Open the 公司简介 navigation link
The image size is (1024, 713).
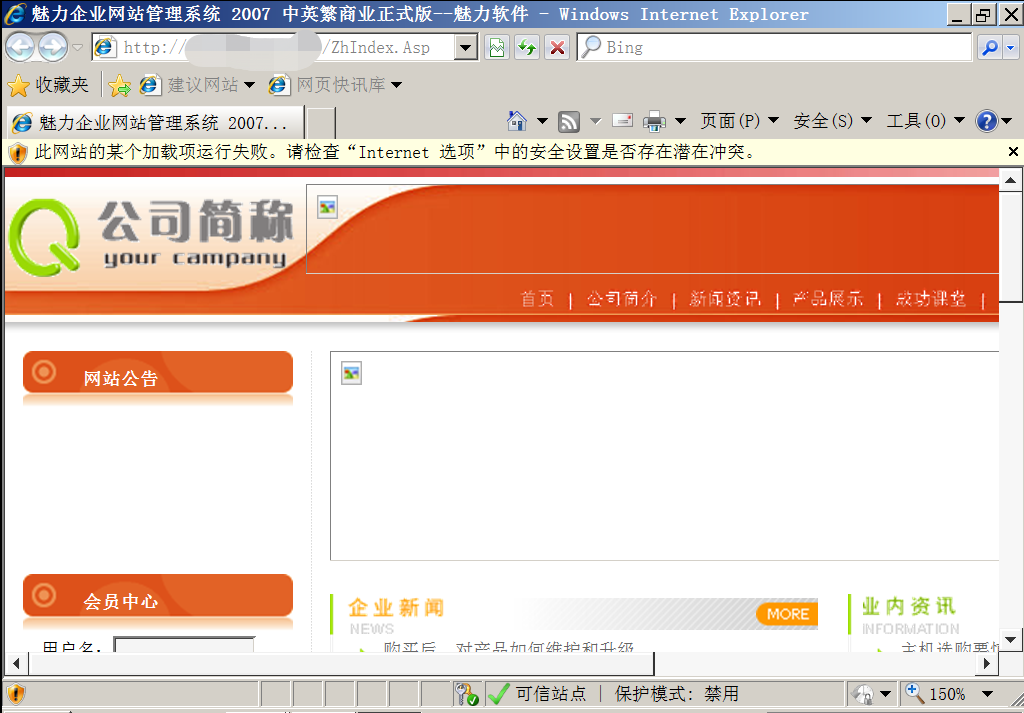(x=622, y=299)
